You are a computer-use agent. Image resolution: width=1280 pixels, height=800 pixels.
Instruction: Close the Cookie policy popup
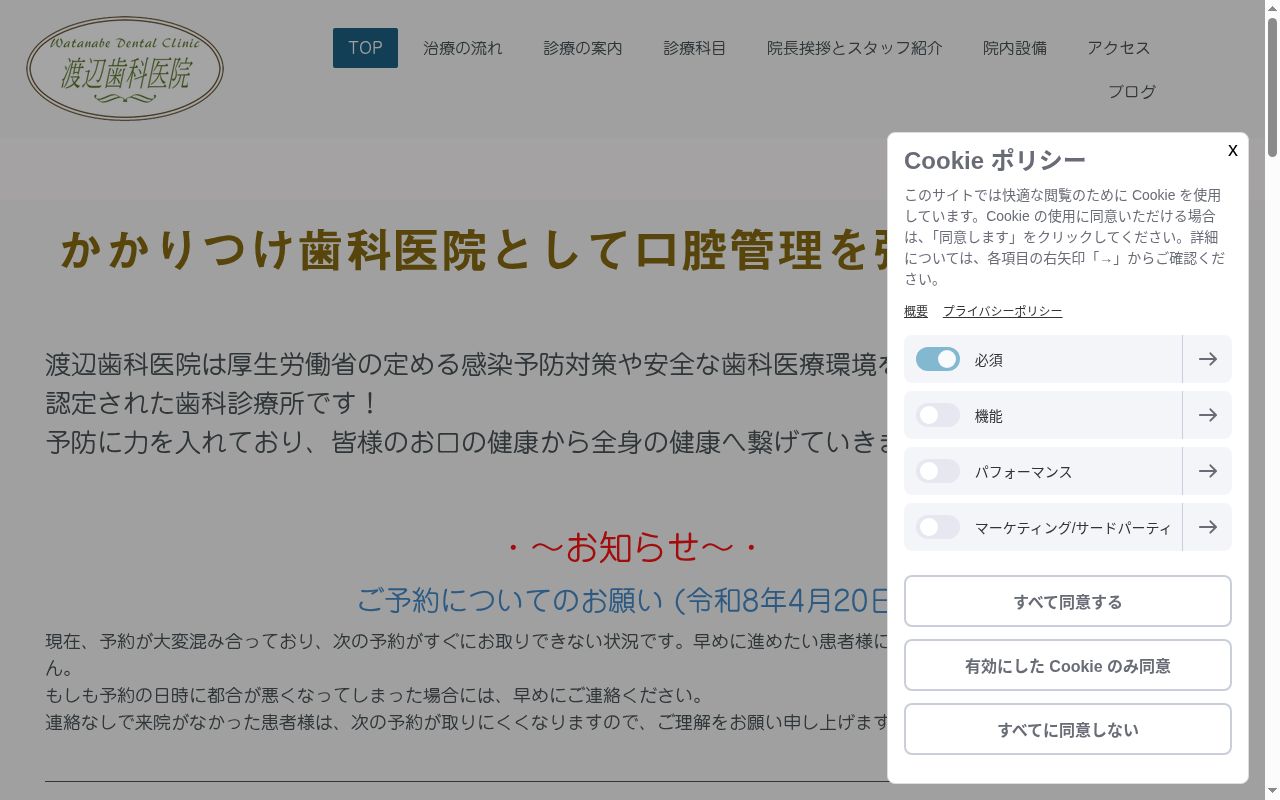coord(1233,150)
